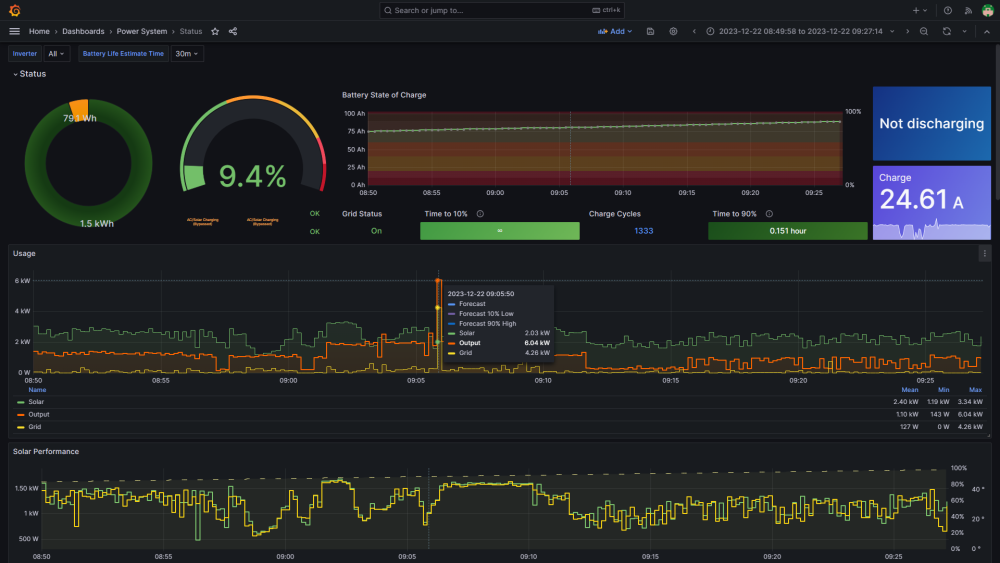This screenshot has height=563, width=1000.
Task: Click the orange segment of the donut chart
Action: click(79, 108)
